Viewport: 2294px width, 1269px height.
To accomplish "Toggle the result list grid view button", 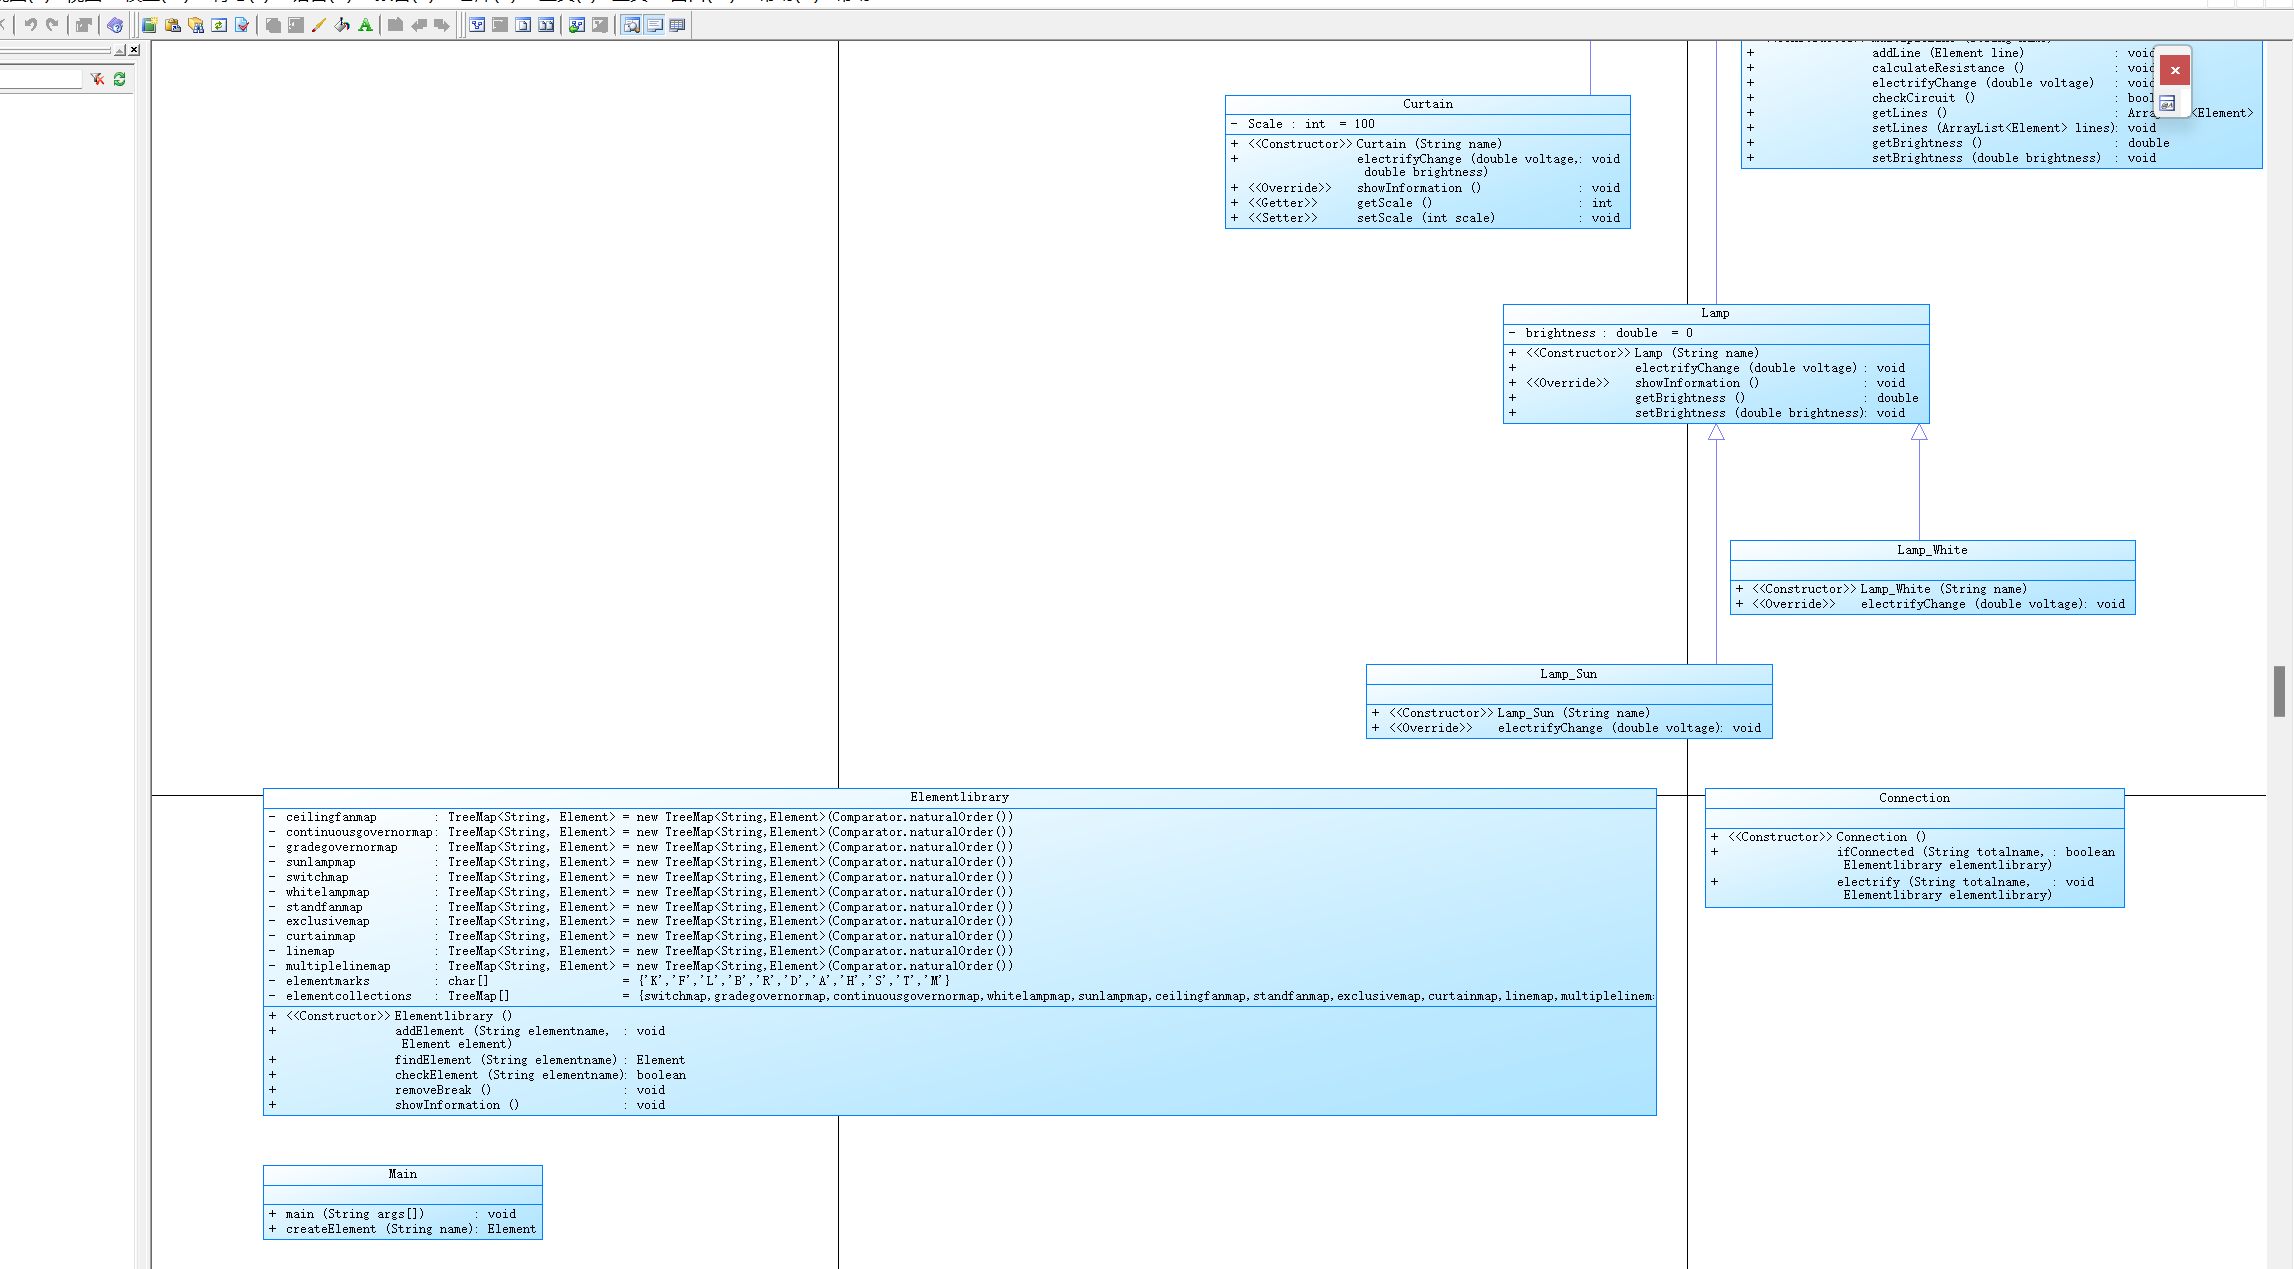I will pyautogui.click(x=677, y=25).
